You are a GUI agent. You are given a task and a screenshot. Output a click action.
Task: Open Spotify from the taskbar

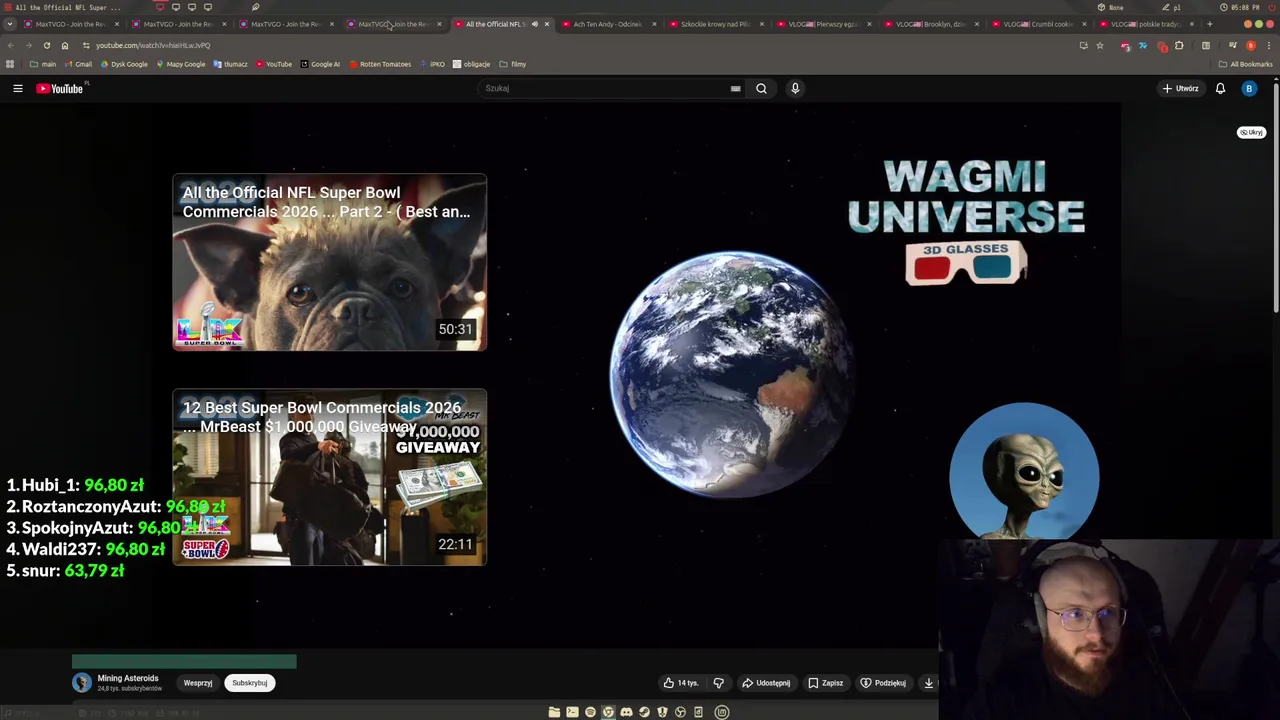pyautogui.click(x=590, y=712)
